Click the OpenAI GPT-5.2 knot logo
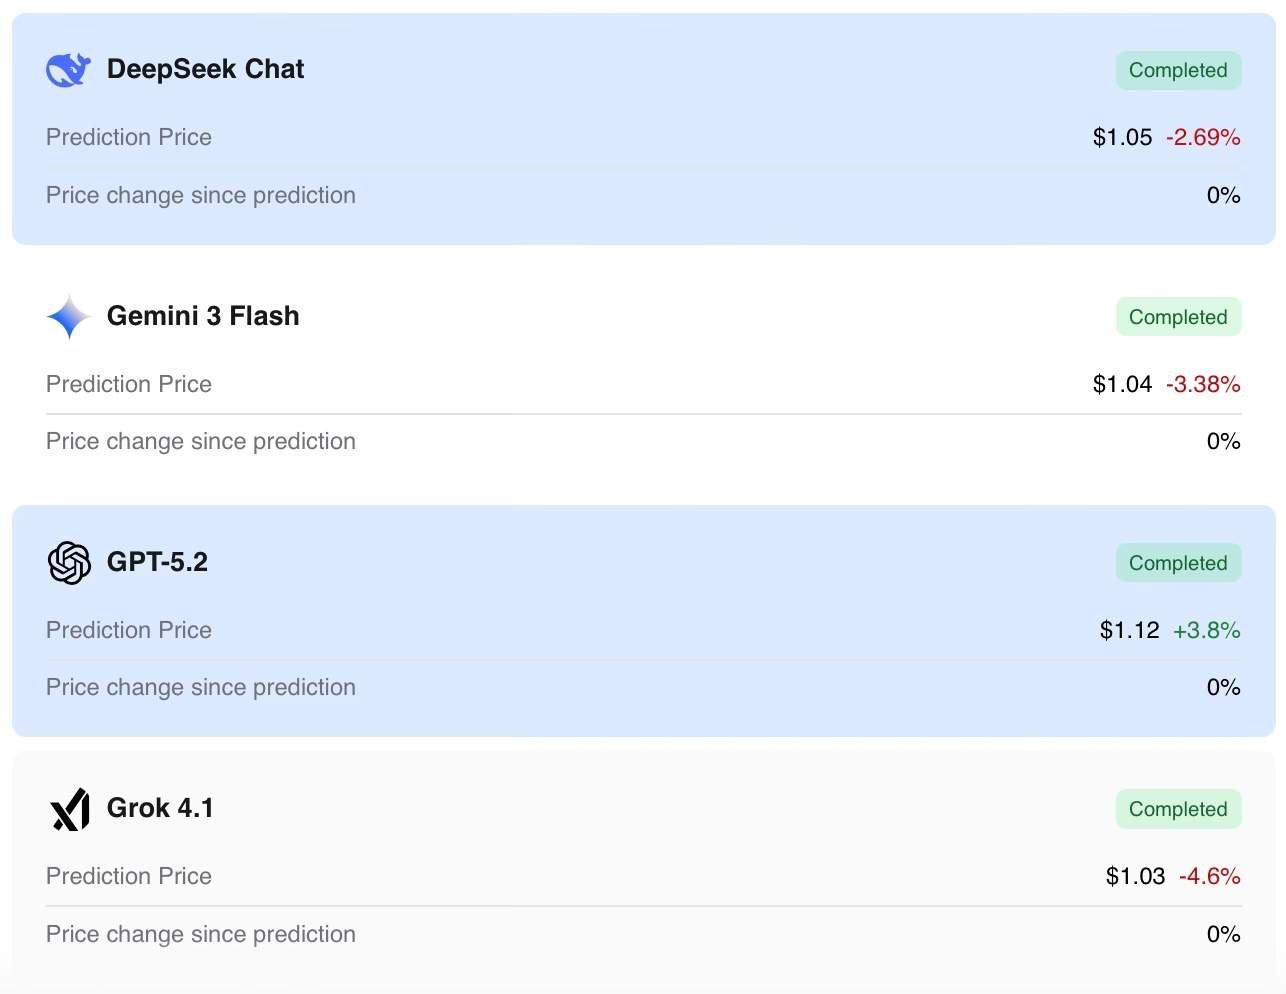 click(69, 563)
